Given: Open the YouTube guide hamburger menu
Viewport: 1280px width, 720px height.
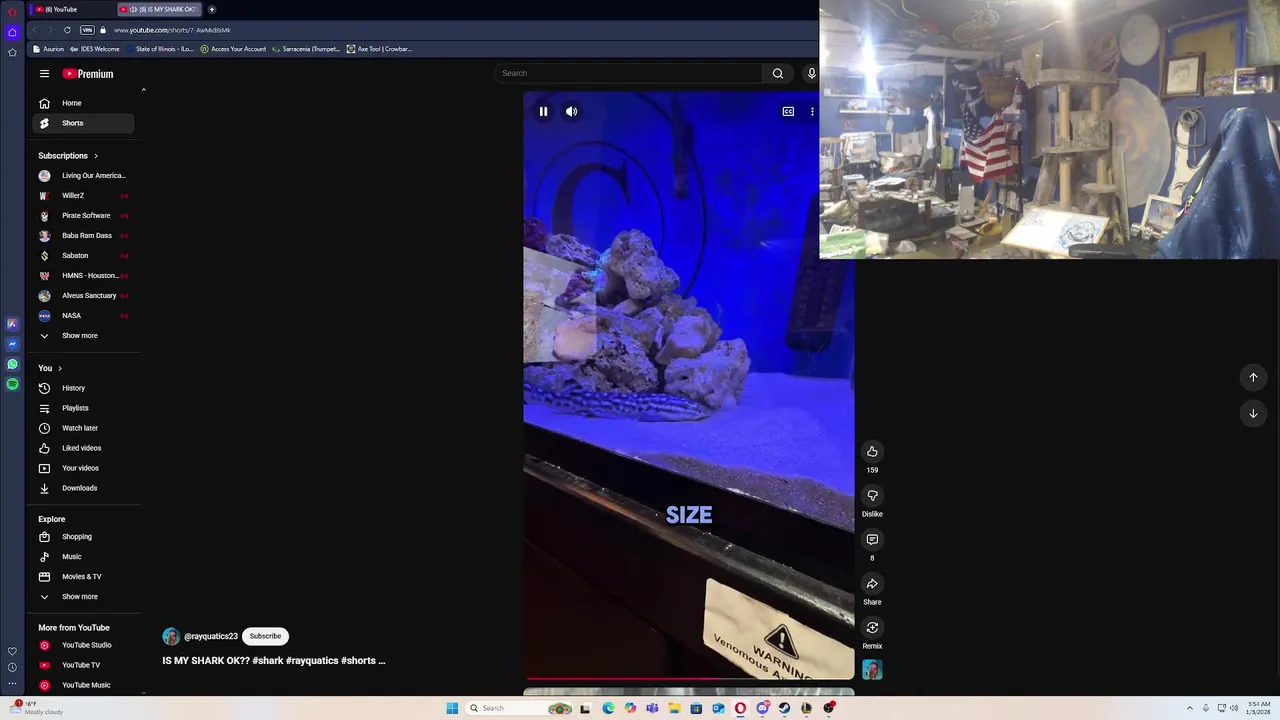Looking at the screenshot, I should point(44,74).
